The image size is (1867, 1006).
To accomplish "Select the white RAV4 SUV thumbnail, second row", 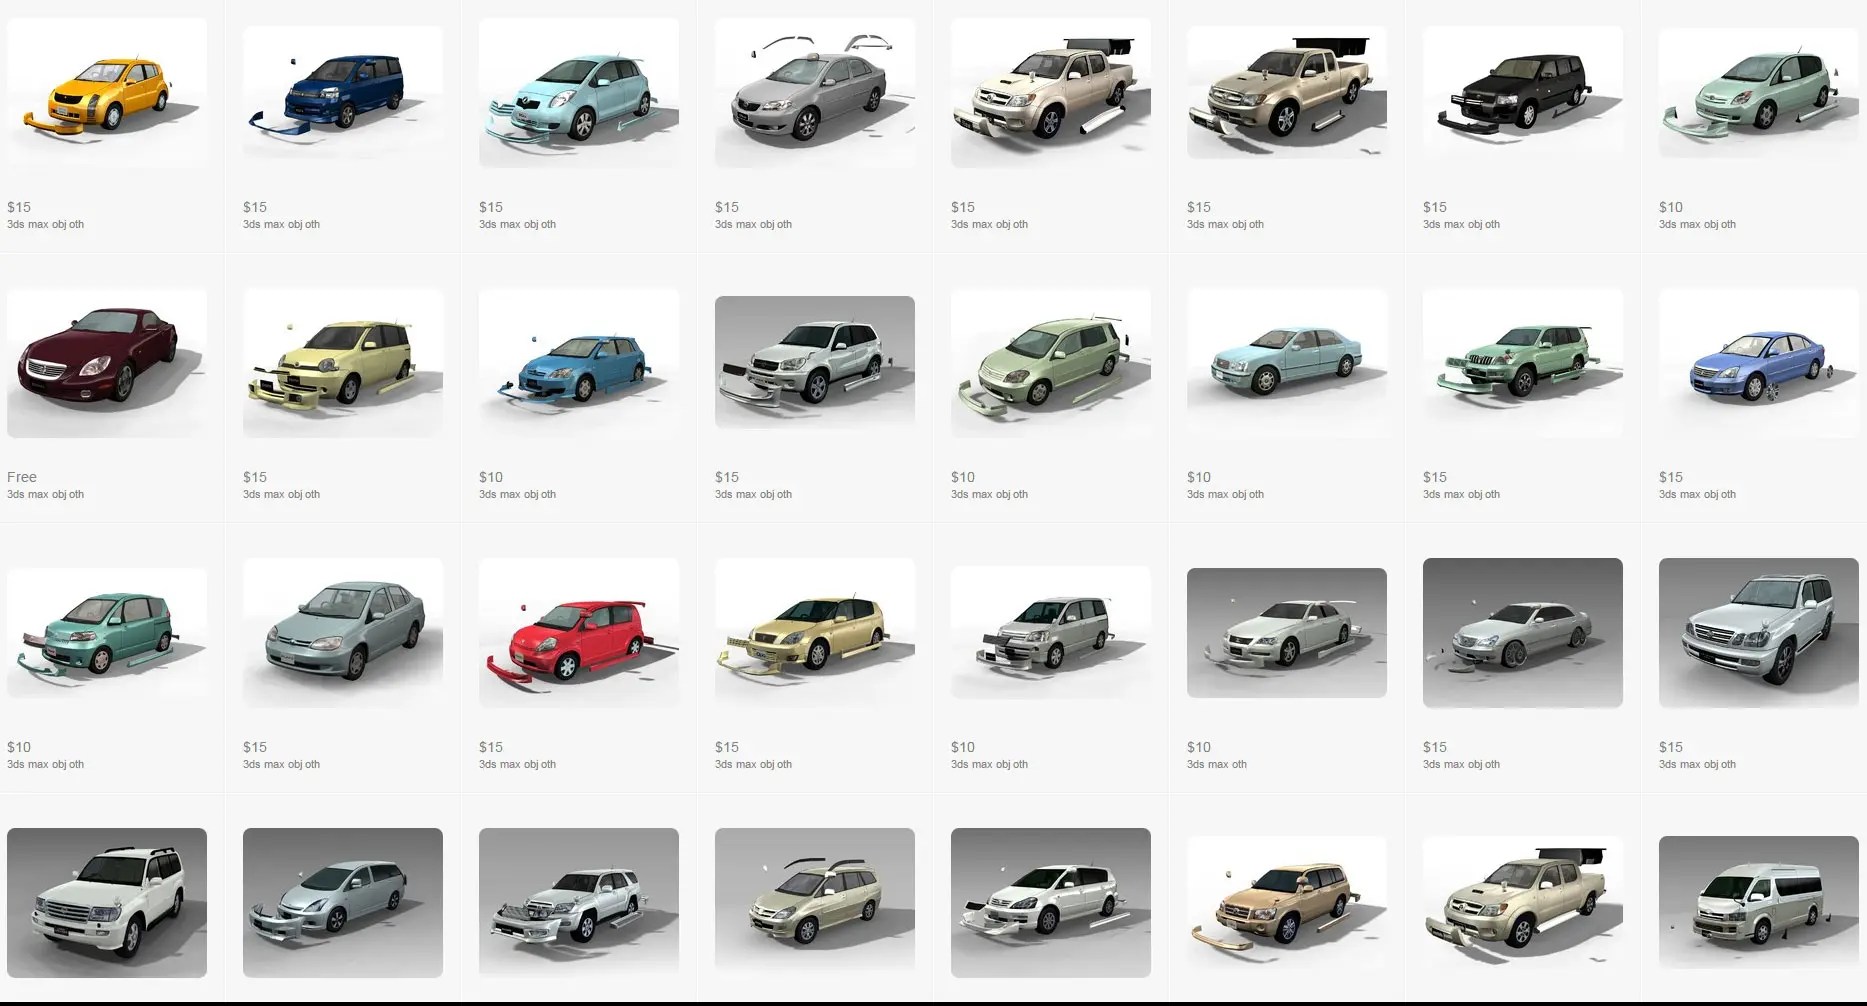I will pyautogui.click(x=814, y=362).
